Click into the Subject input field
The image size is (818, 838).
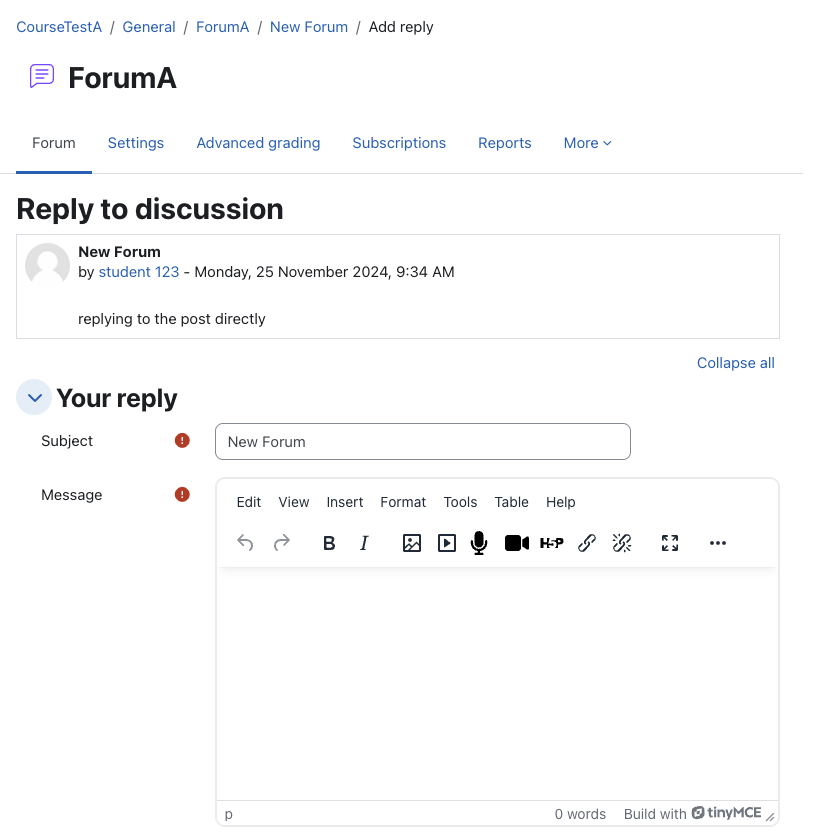pos(423,441)
